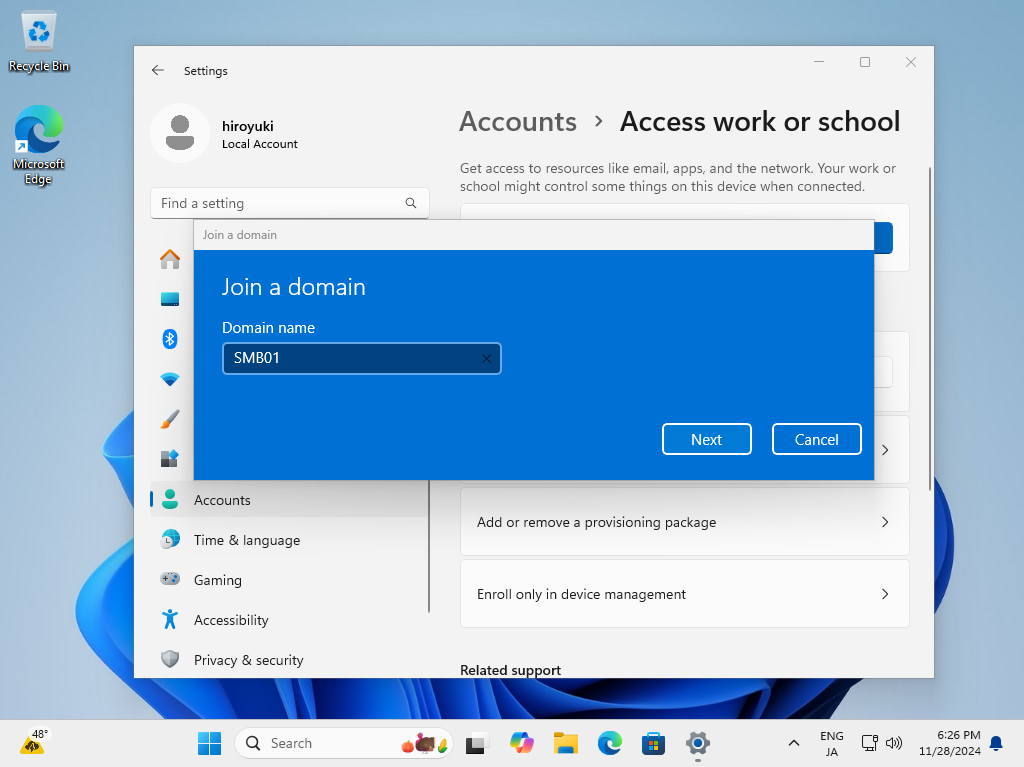Screen dimensions: 1024x767
Task: Open the Home icon in sidebar
Action: pos(170,259)
